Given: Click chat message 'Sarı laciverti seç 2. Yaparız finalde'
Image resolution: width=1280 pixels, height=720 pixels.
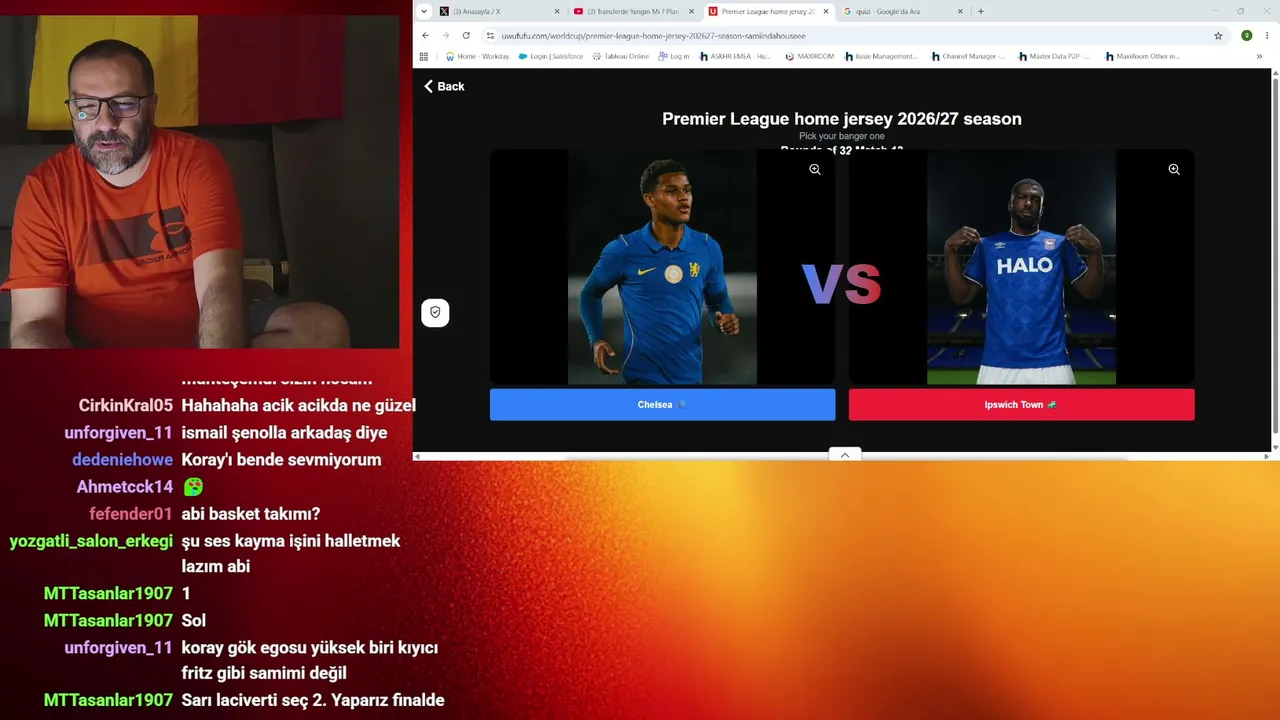Looking at the screenshot, I should click(x=313, y=700).
